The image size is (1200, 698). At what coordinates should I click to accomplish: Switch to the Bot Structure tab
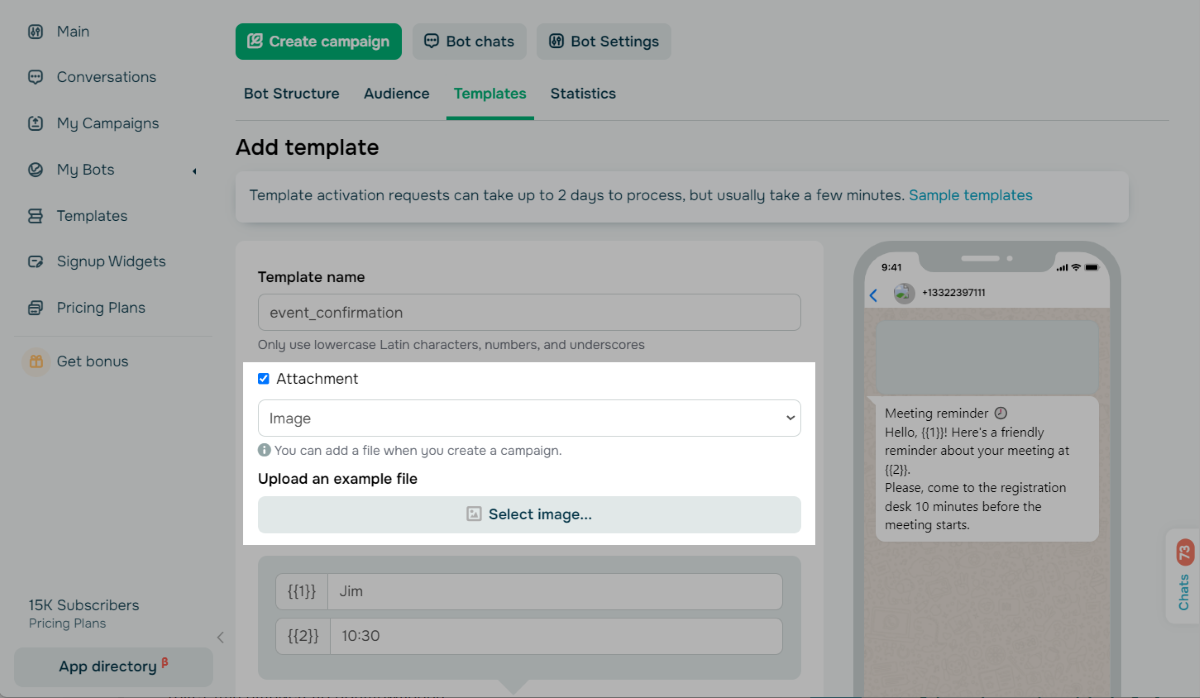click(x=291, y=94)
